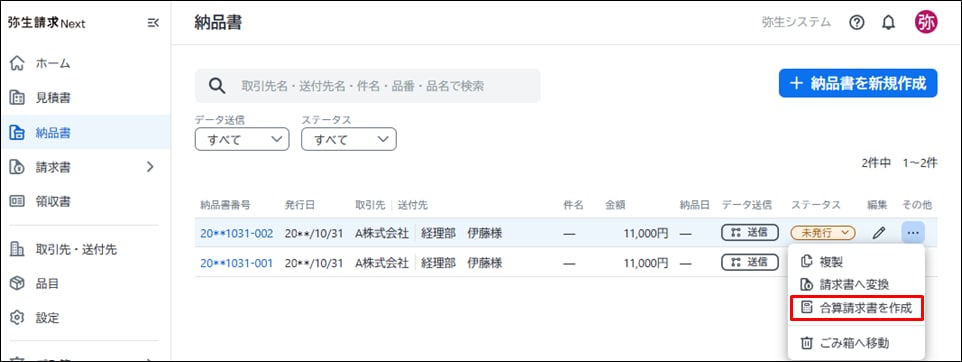This screenshot has width=962, height=362.
Task: Click 送信 button for 20**1031-002
Action: pyautogui.click(x=750, y=233)
